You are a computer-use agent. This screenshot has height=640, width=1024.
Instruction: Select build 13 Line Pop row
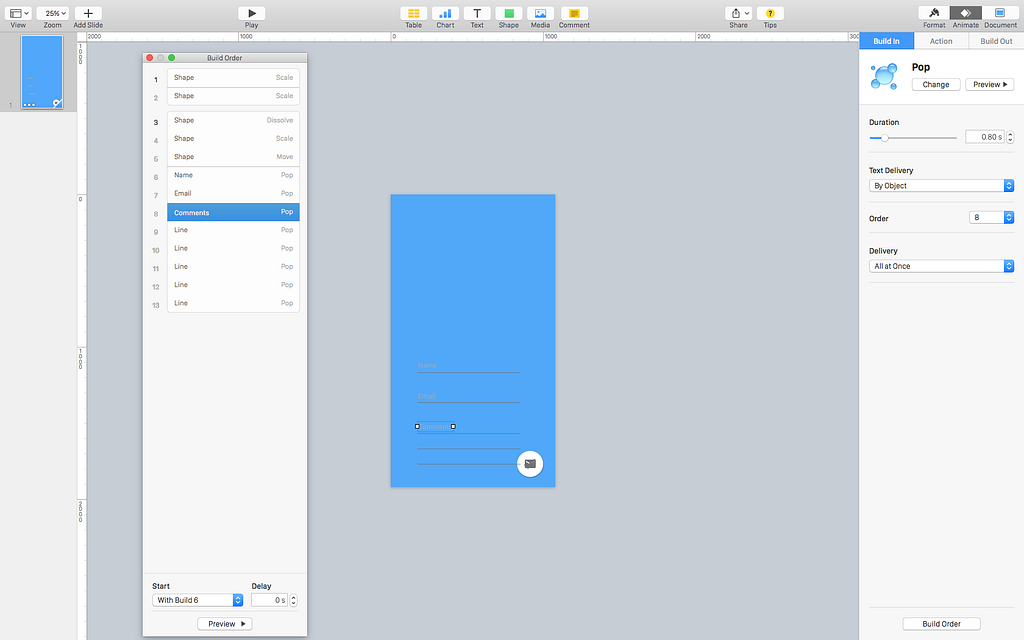tap(233, 303)
